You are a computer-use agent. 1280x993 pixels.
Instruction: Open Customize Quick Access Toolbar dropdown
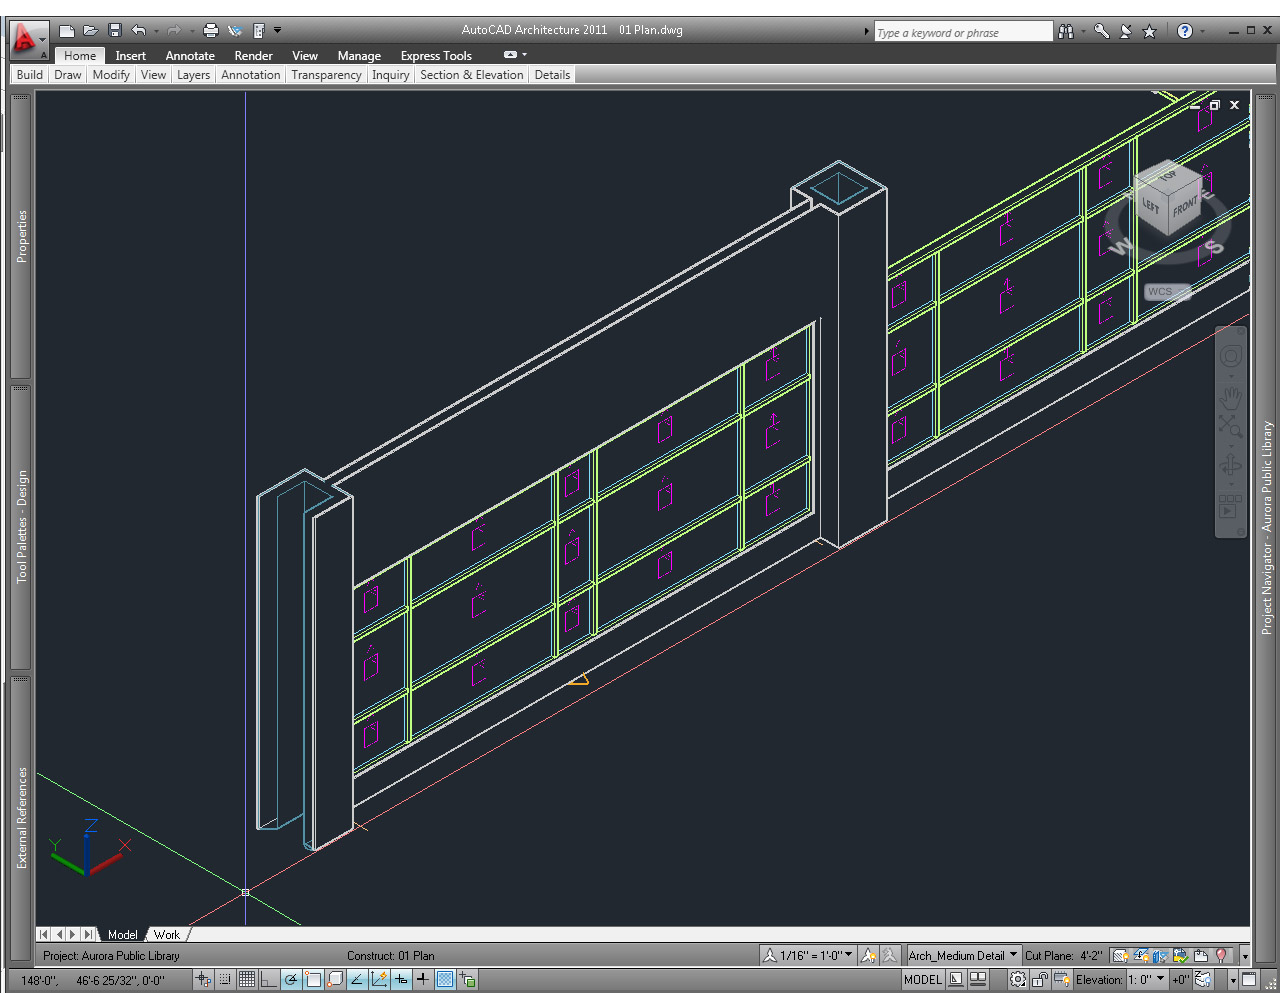click(277, 31)
